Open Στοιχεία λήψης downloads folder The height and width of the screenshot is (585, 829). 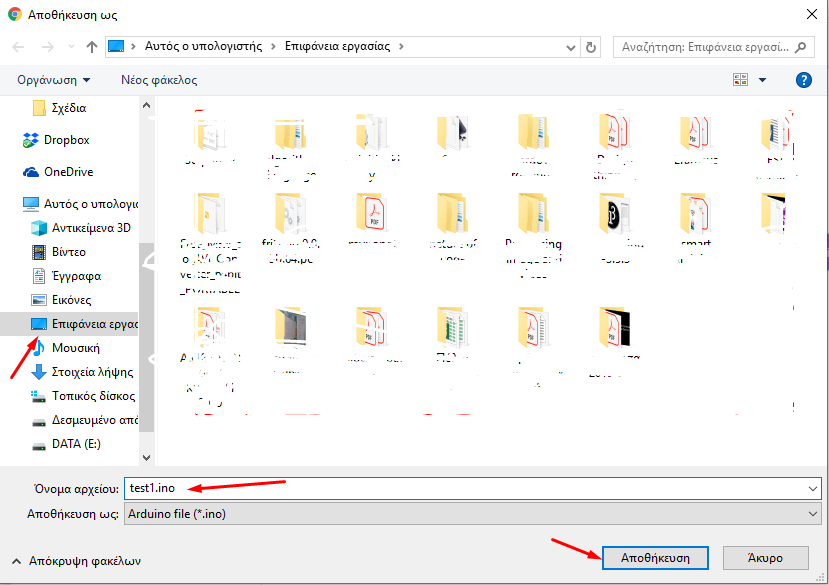pos(92,372)
